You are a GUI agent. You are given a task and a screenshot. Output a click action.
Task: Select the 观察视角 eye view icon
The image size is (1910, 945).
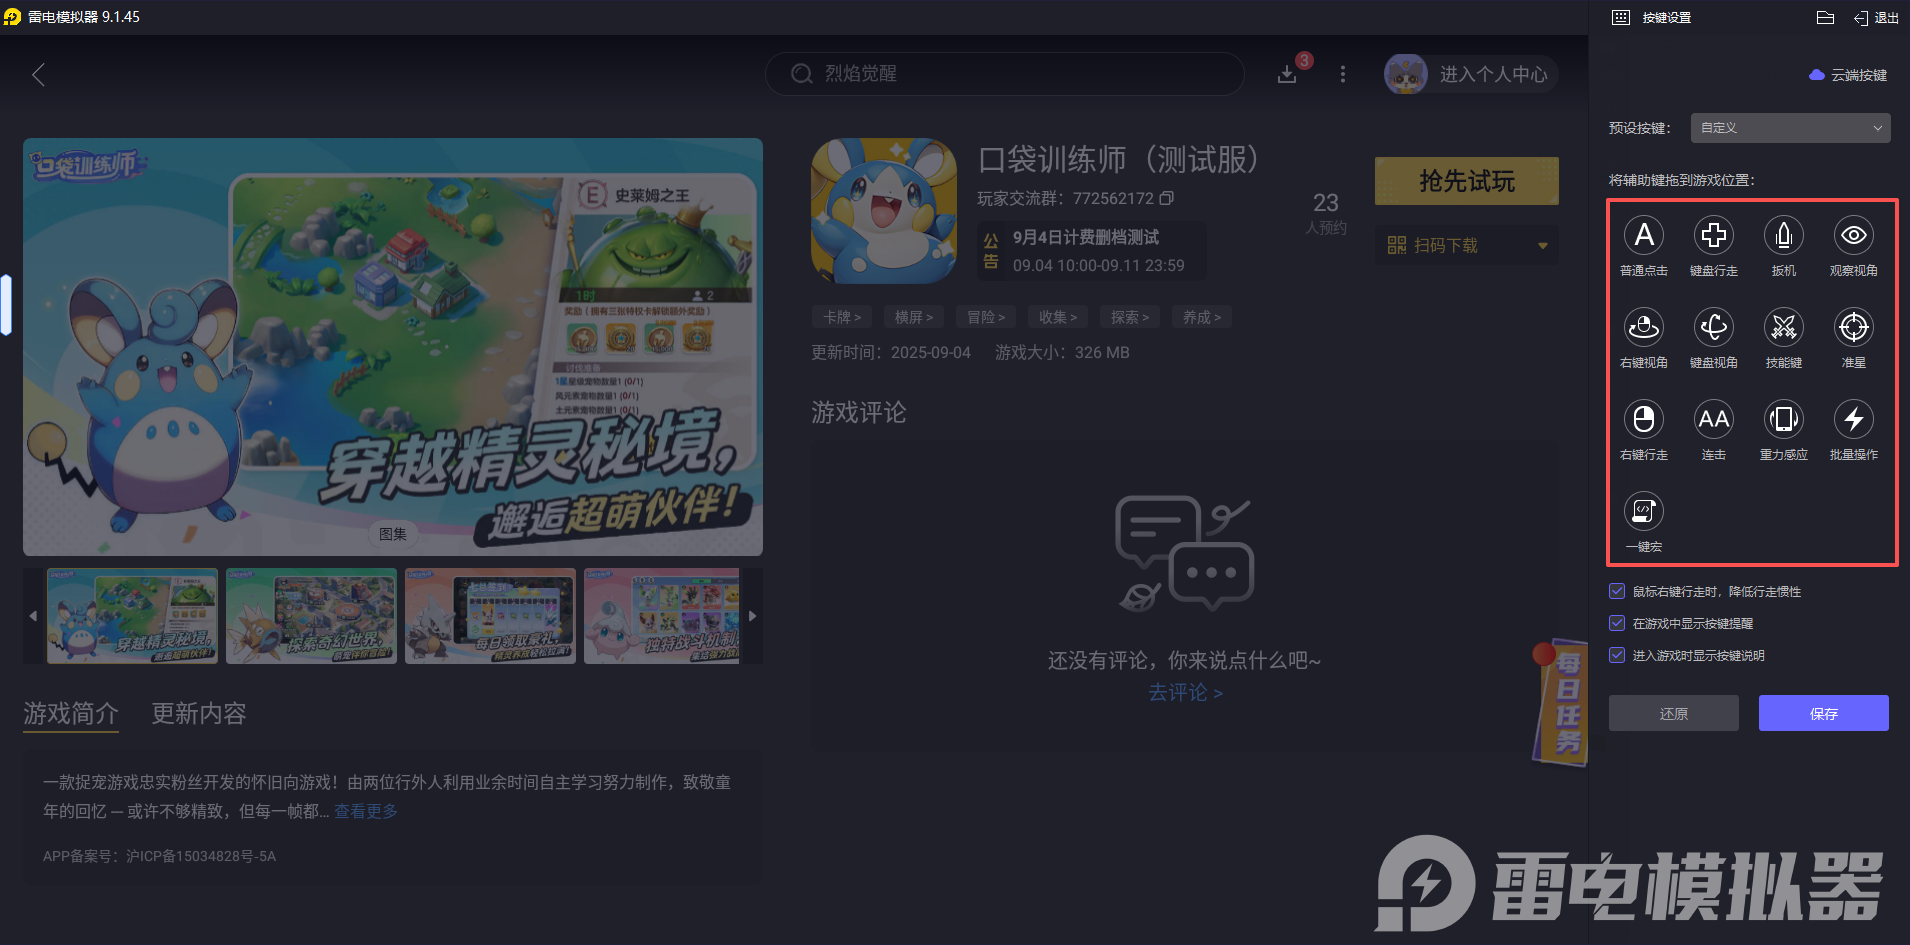tap(1853, 236)
